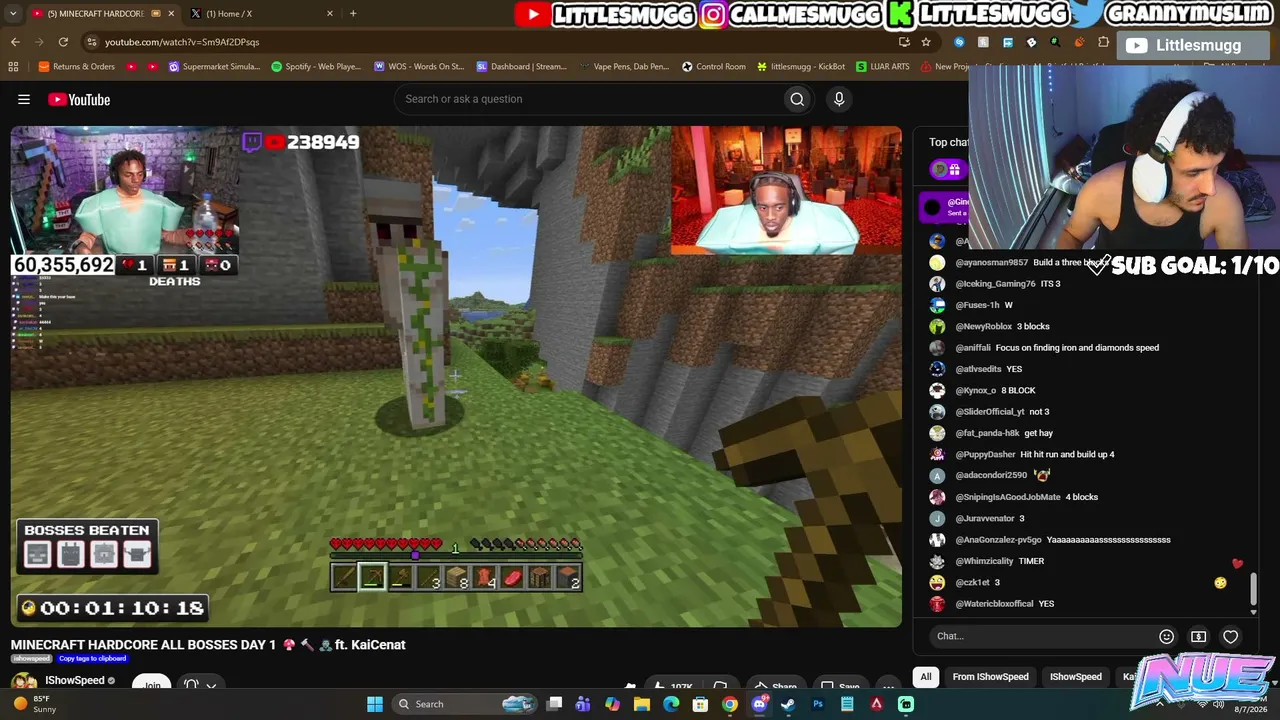Open the Returns & Orders bookmark
Image resolution: width=1280 pixels, height=720 pixels.
click(x=76, y=67)
